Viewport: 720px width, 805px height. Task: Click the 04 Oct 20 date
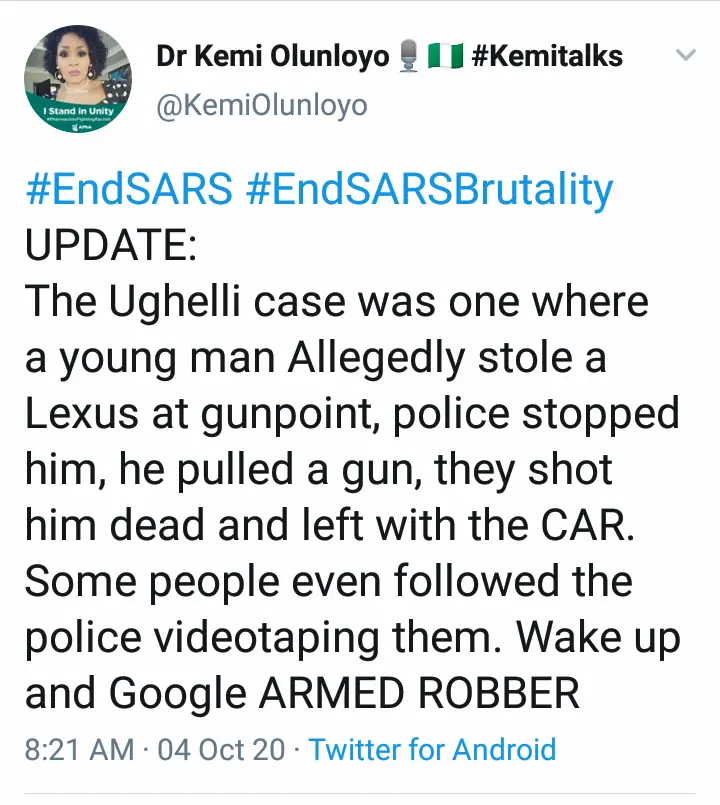click(220, 749)
